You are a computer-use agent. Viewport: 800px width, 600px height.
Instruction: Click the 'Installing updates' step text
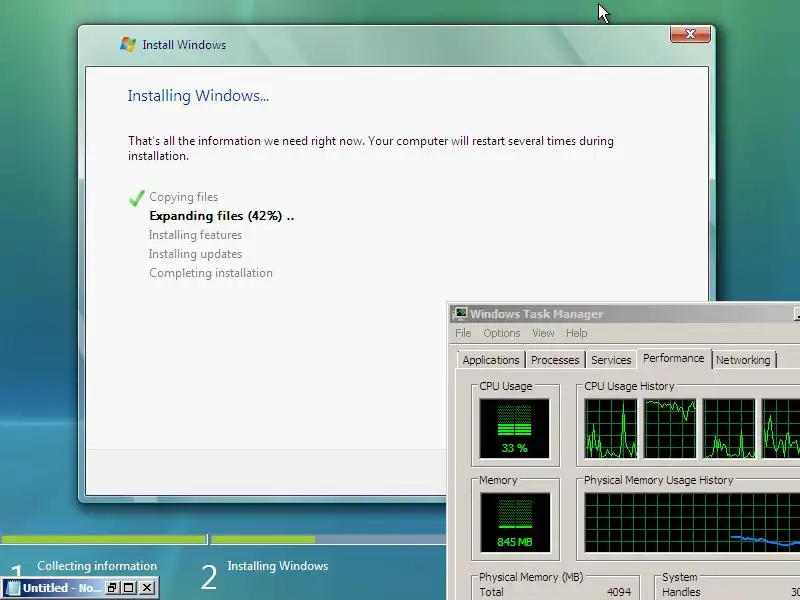click(x=195, y=254)
